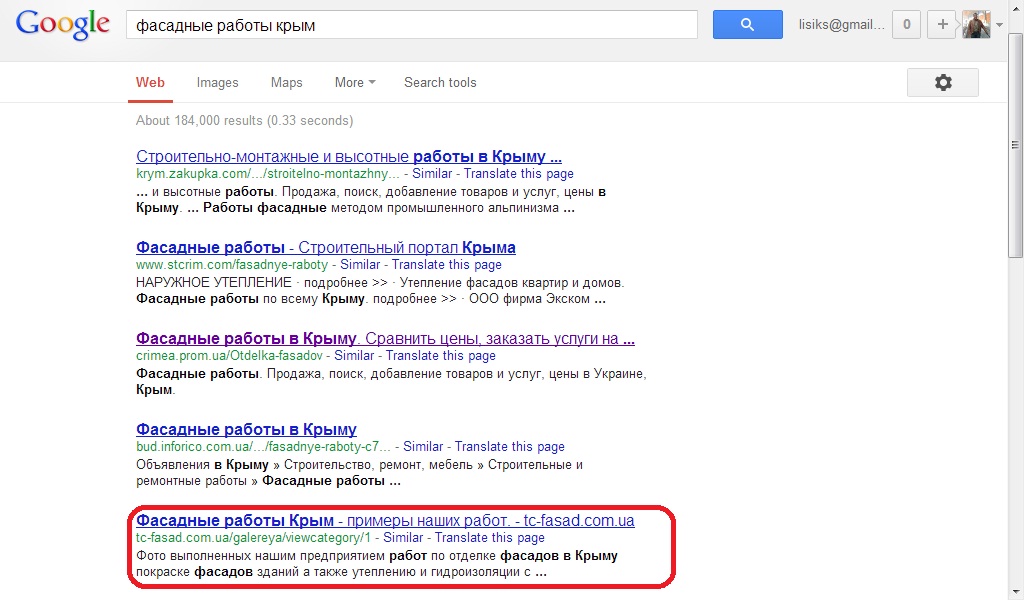Viewport: 1024px width, 600px height.
Task: Open the settings gear options
Action: click(942, 82)
